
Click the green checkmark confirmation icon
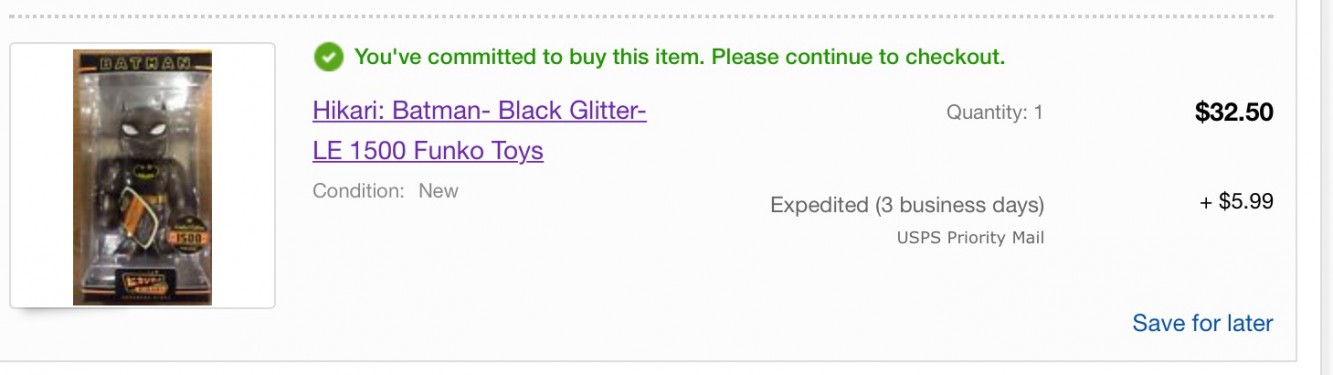tap(328, 58)
